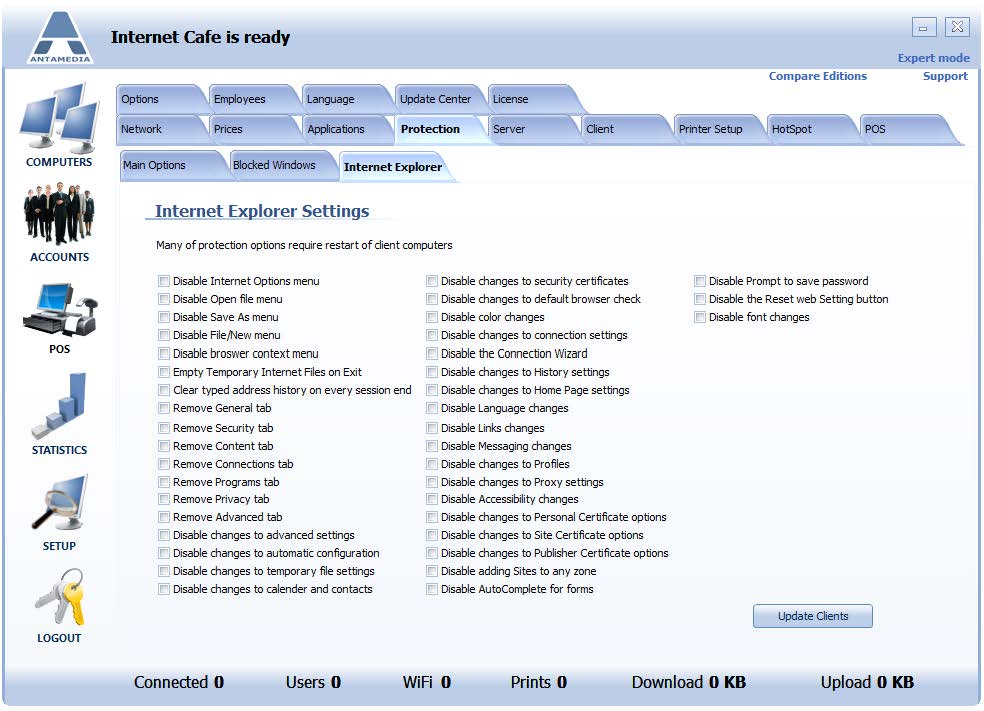Close the Internet Cafe window
984x711 pixels.
(x=957, y=28)
